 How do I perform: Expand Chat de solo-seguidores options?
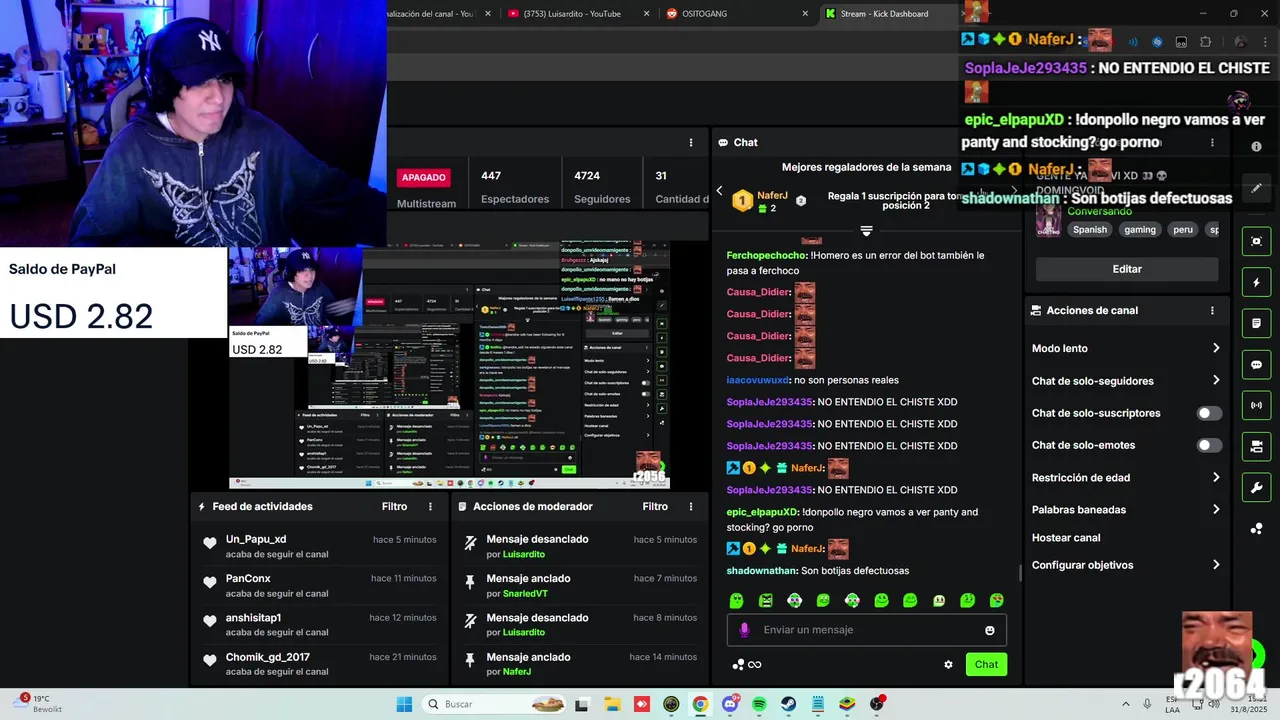1216,380
